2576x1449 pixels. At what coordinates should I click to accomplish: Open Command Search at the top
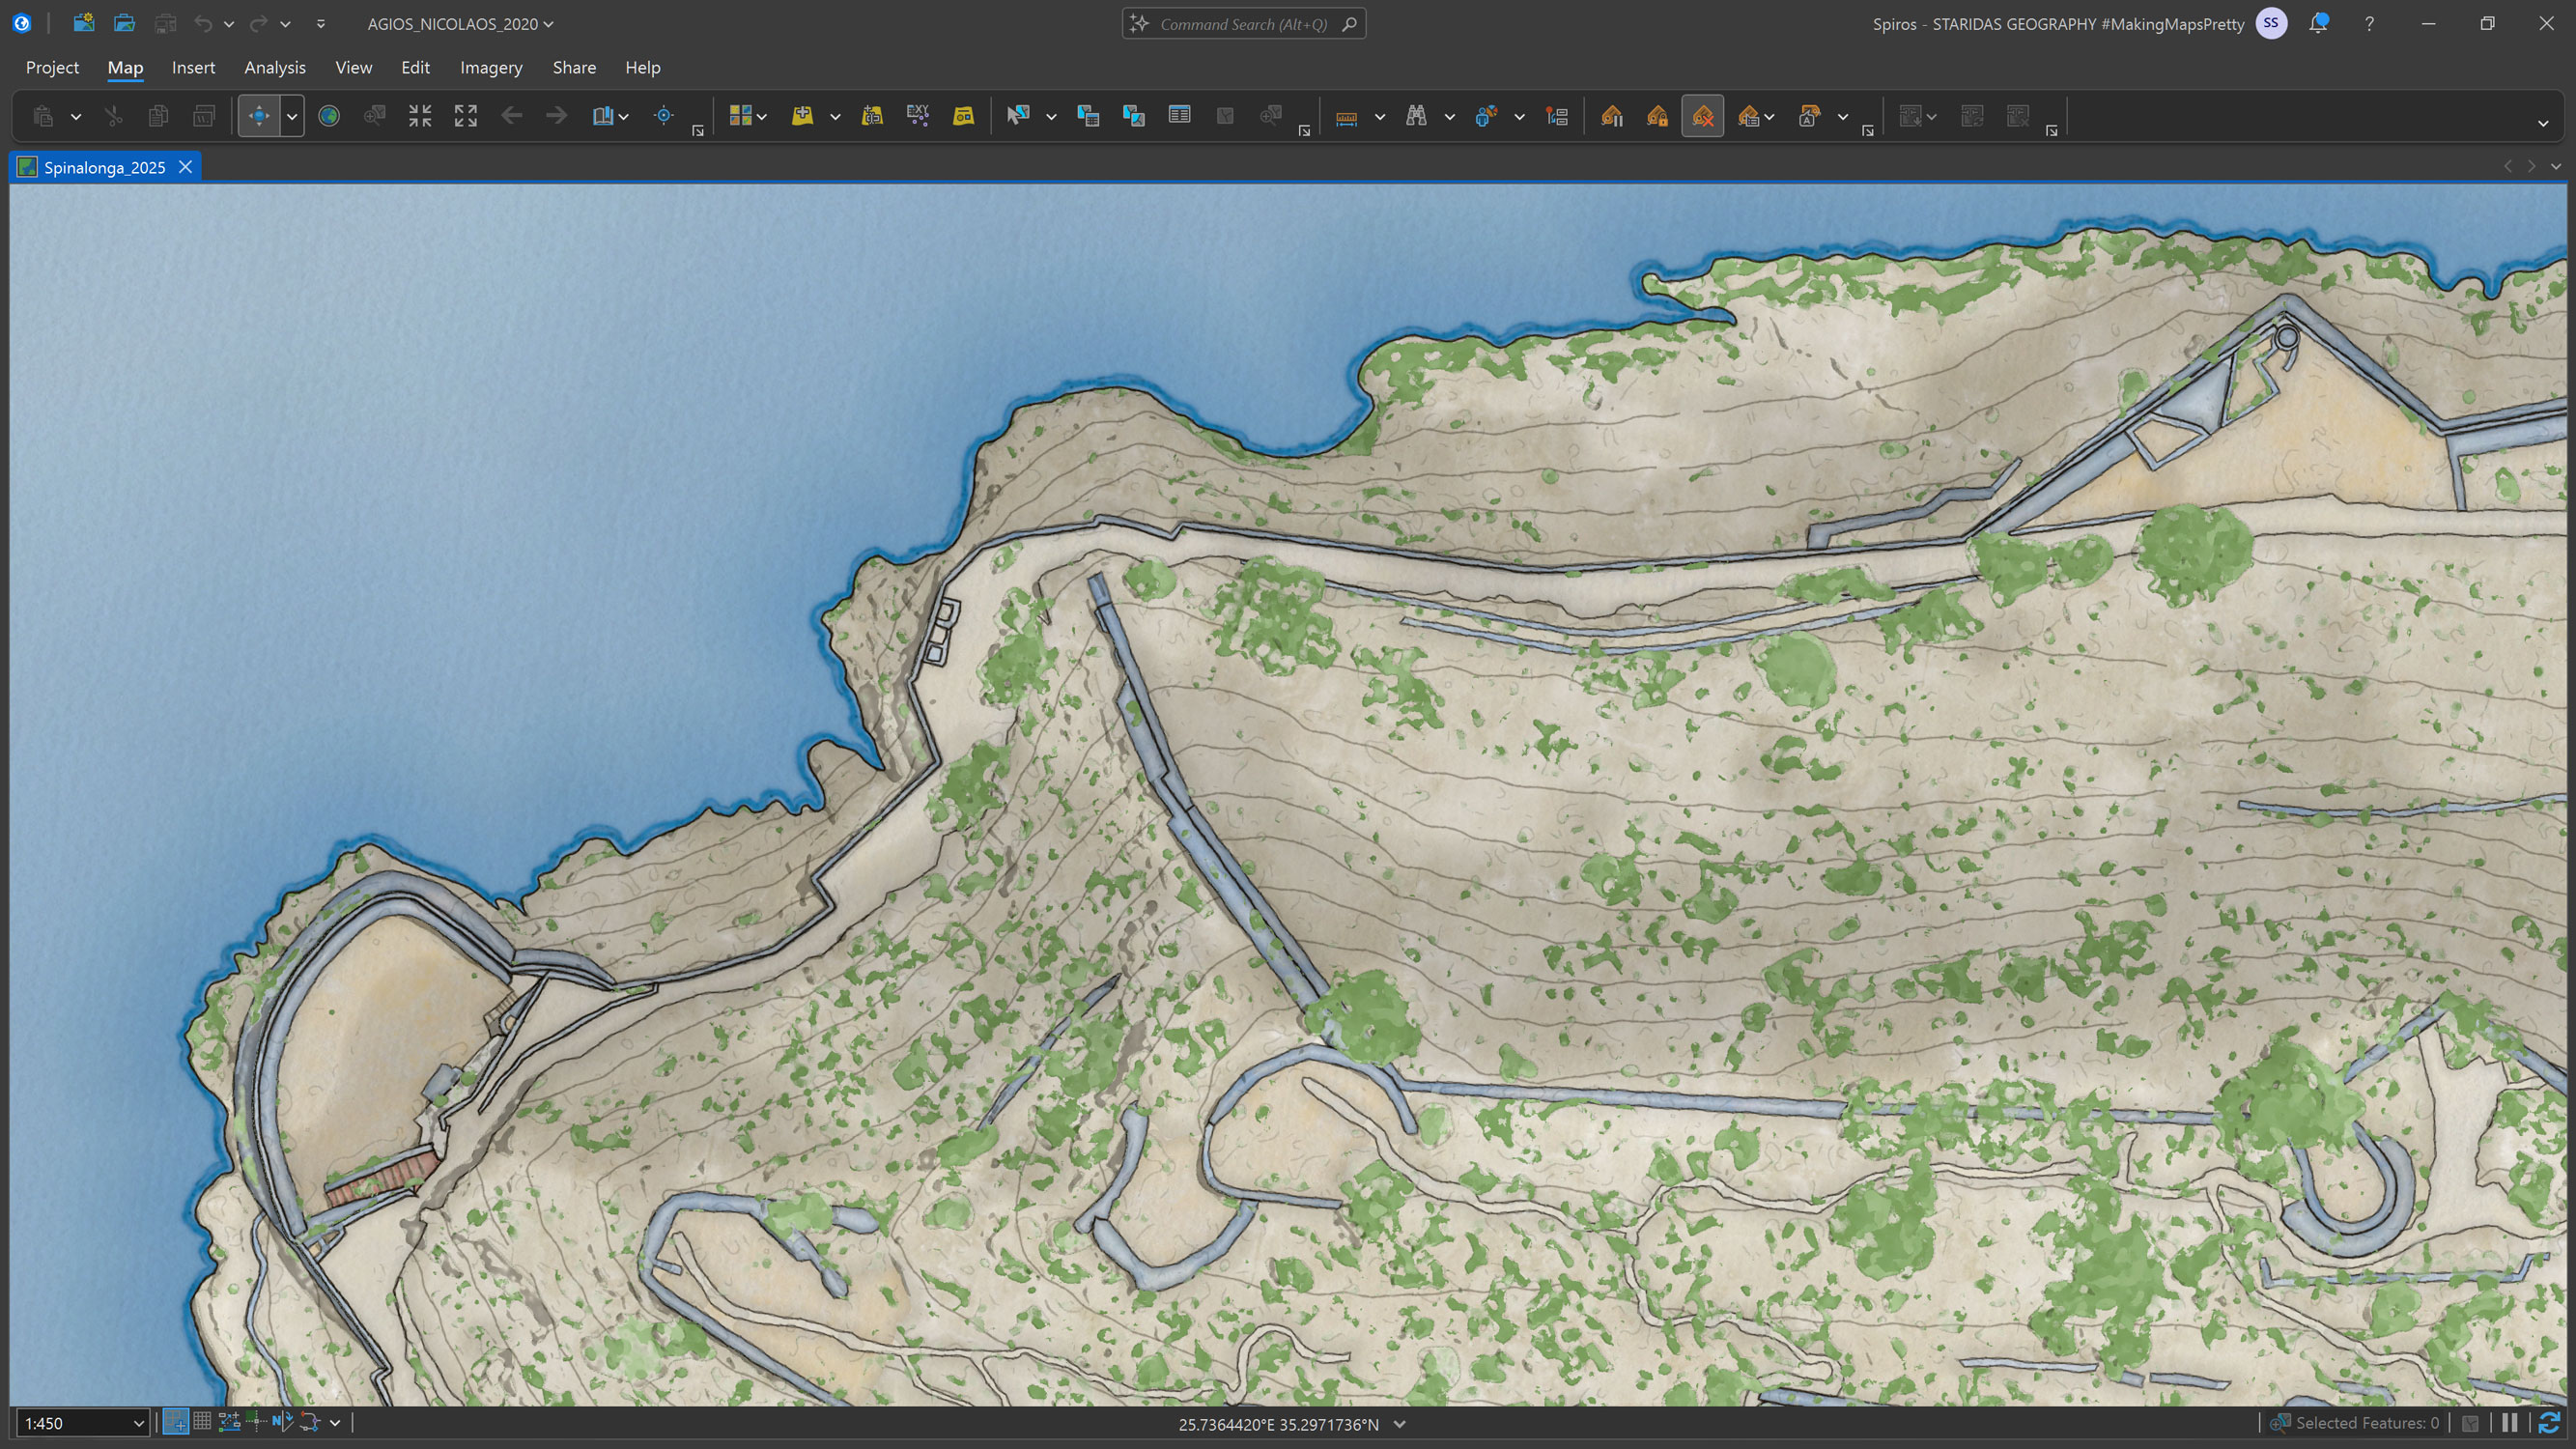1243,23
